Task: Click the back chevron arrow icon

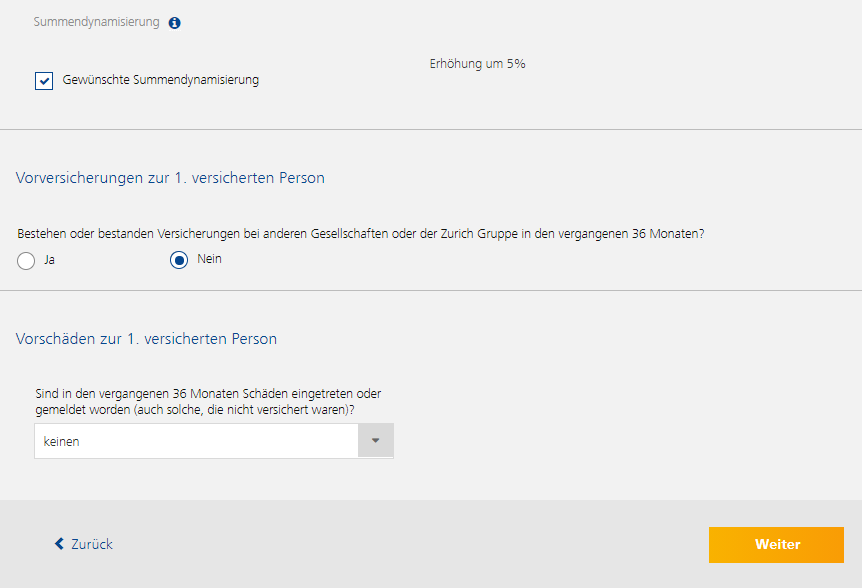Action: point(59,544)
